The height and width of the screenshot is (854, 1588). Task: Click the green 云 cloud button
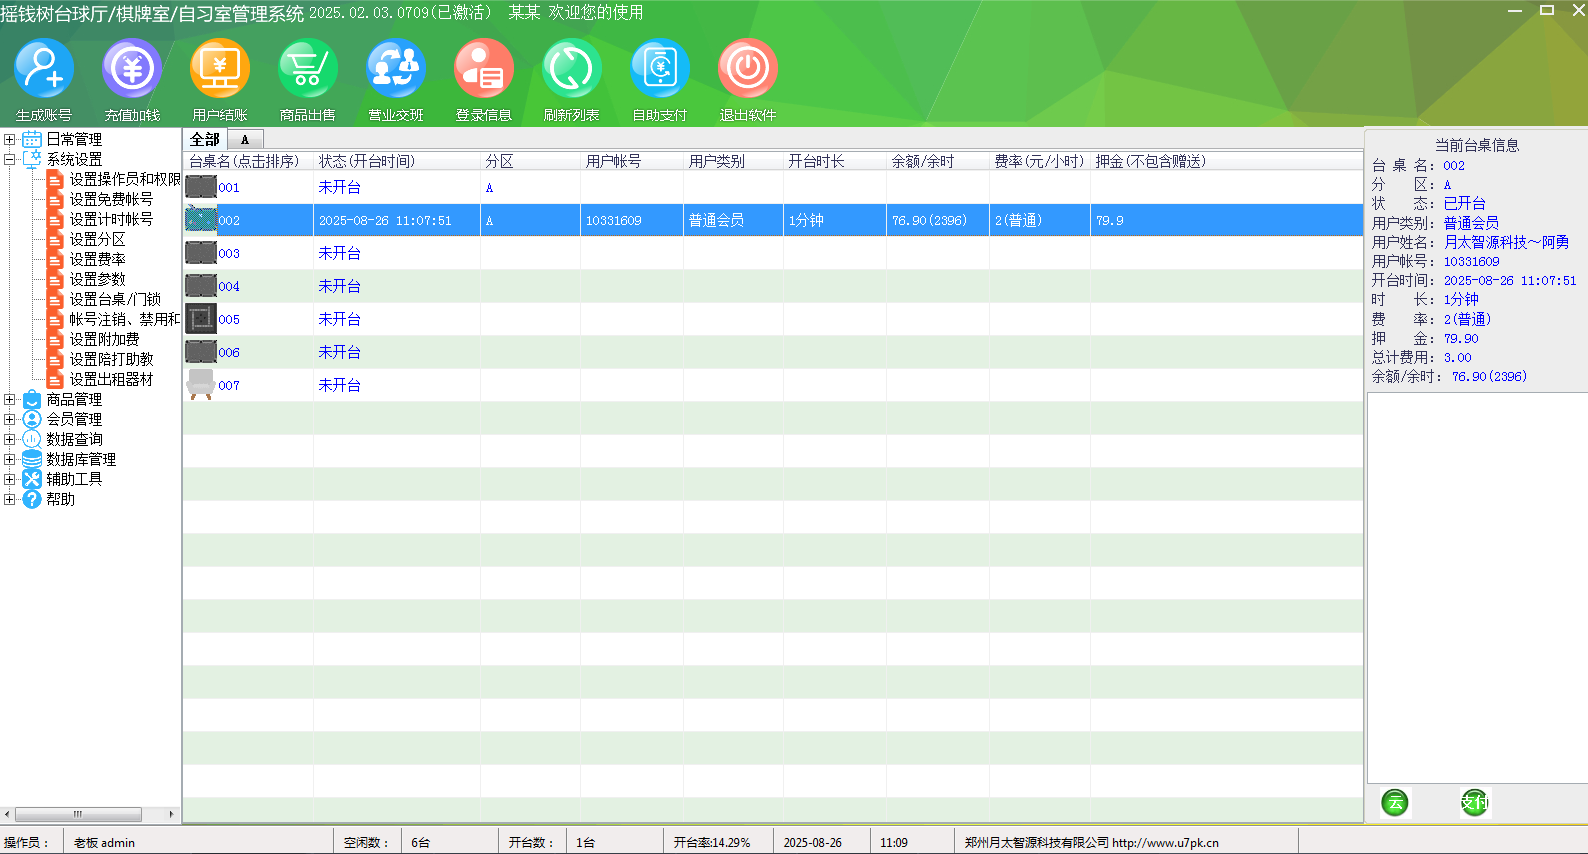(x=1395, y=802)
